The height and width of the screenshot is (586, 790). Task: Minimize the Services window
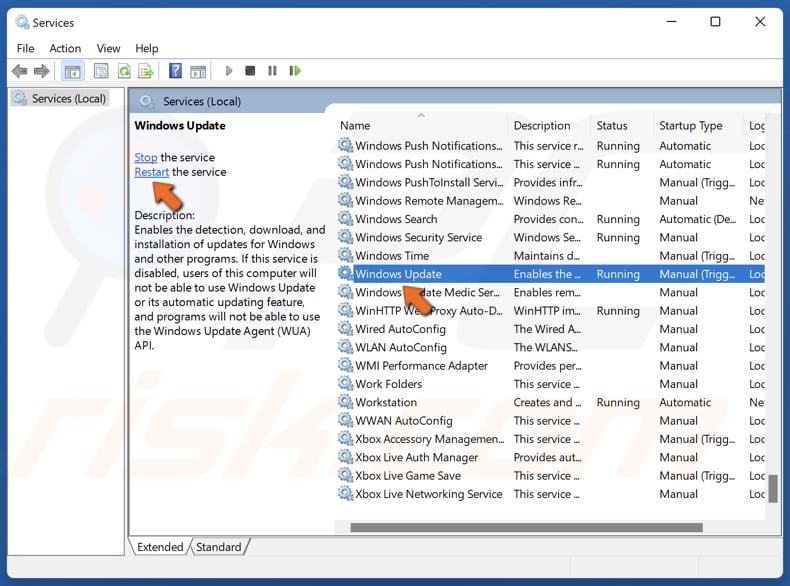click(671, 21)
